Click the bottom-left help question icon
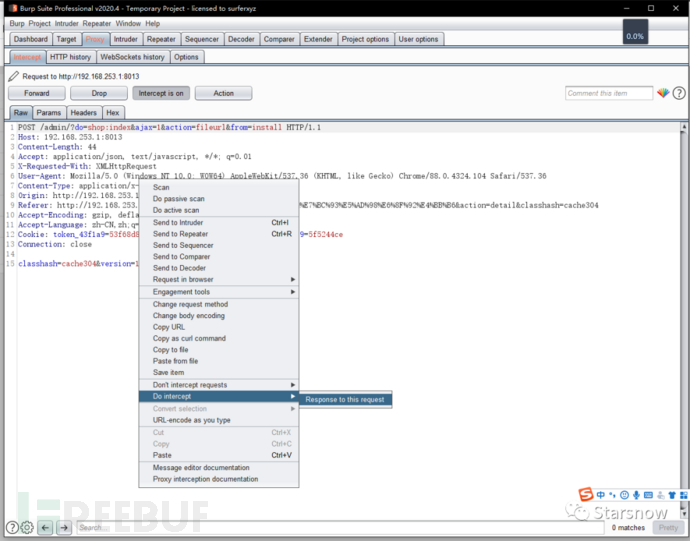 click(12, 527)
